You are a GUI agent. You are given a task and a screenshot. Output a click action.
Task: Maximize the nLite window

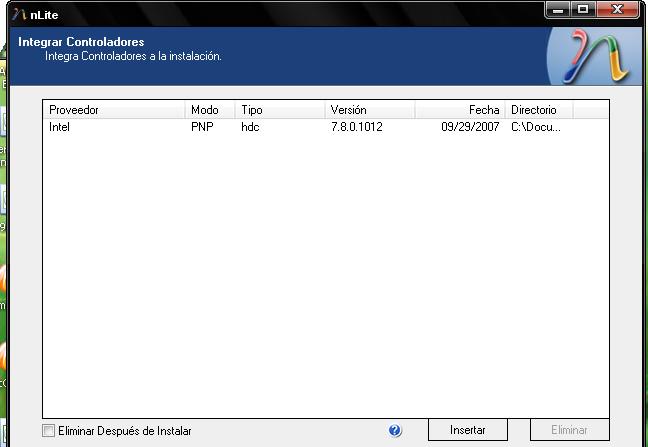pos(583,10)
